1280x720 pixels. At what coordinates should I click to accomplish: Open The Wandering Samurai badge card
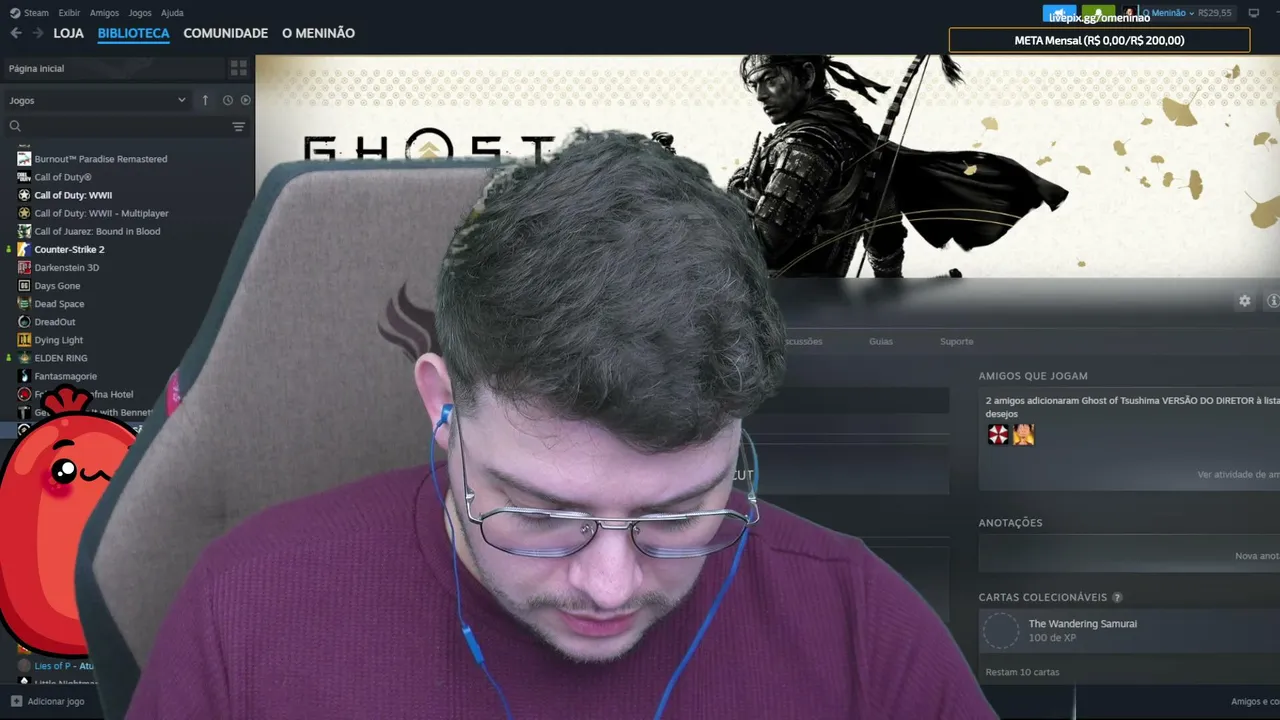[1129, 631]
